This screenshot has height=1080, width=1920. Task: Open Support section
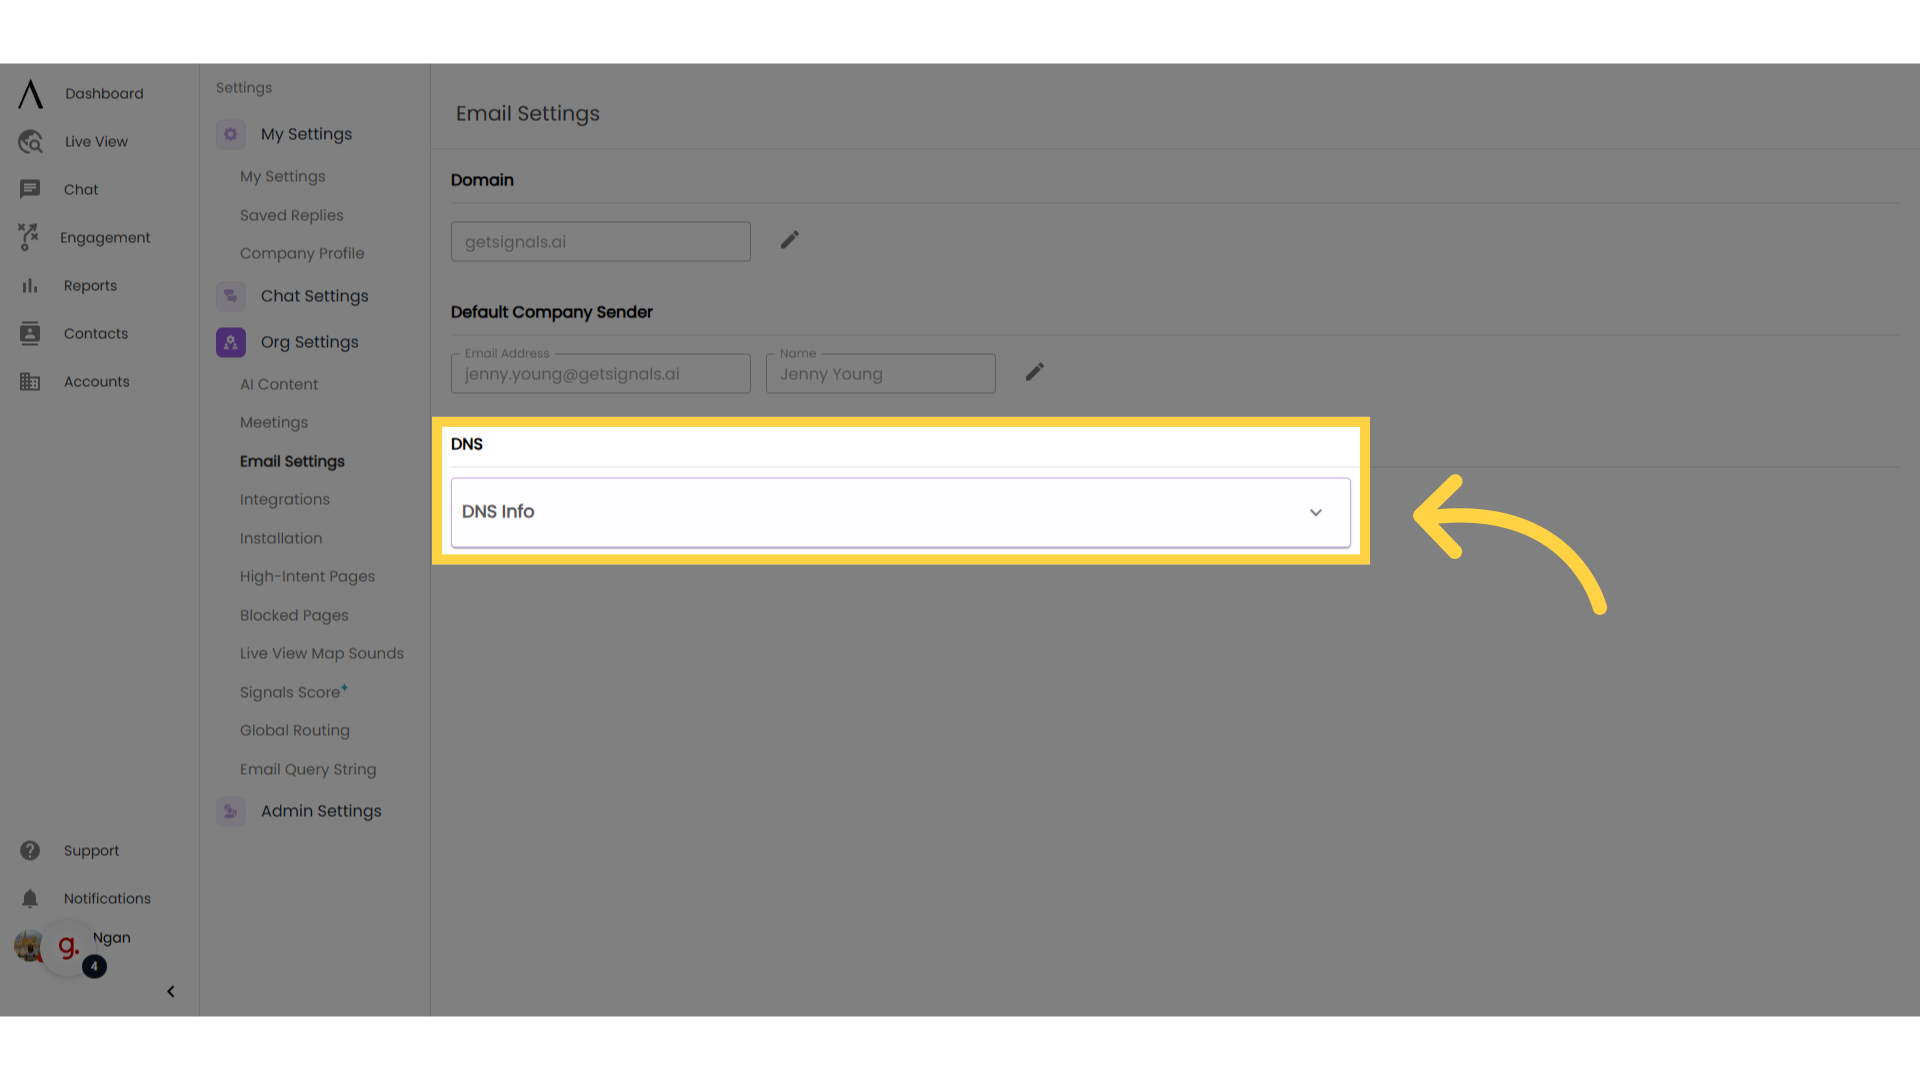click(91, 851)
